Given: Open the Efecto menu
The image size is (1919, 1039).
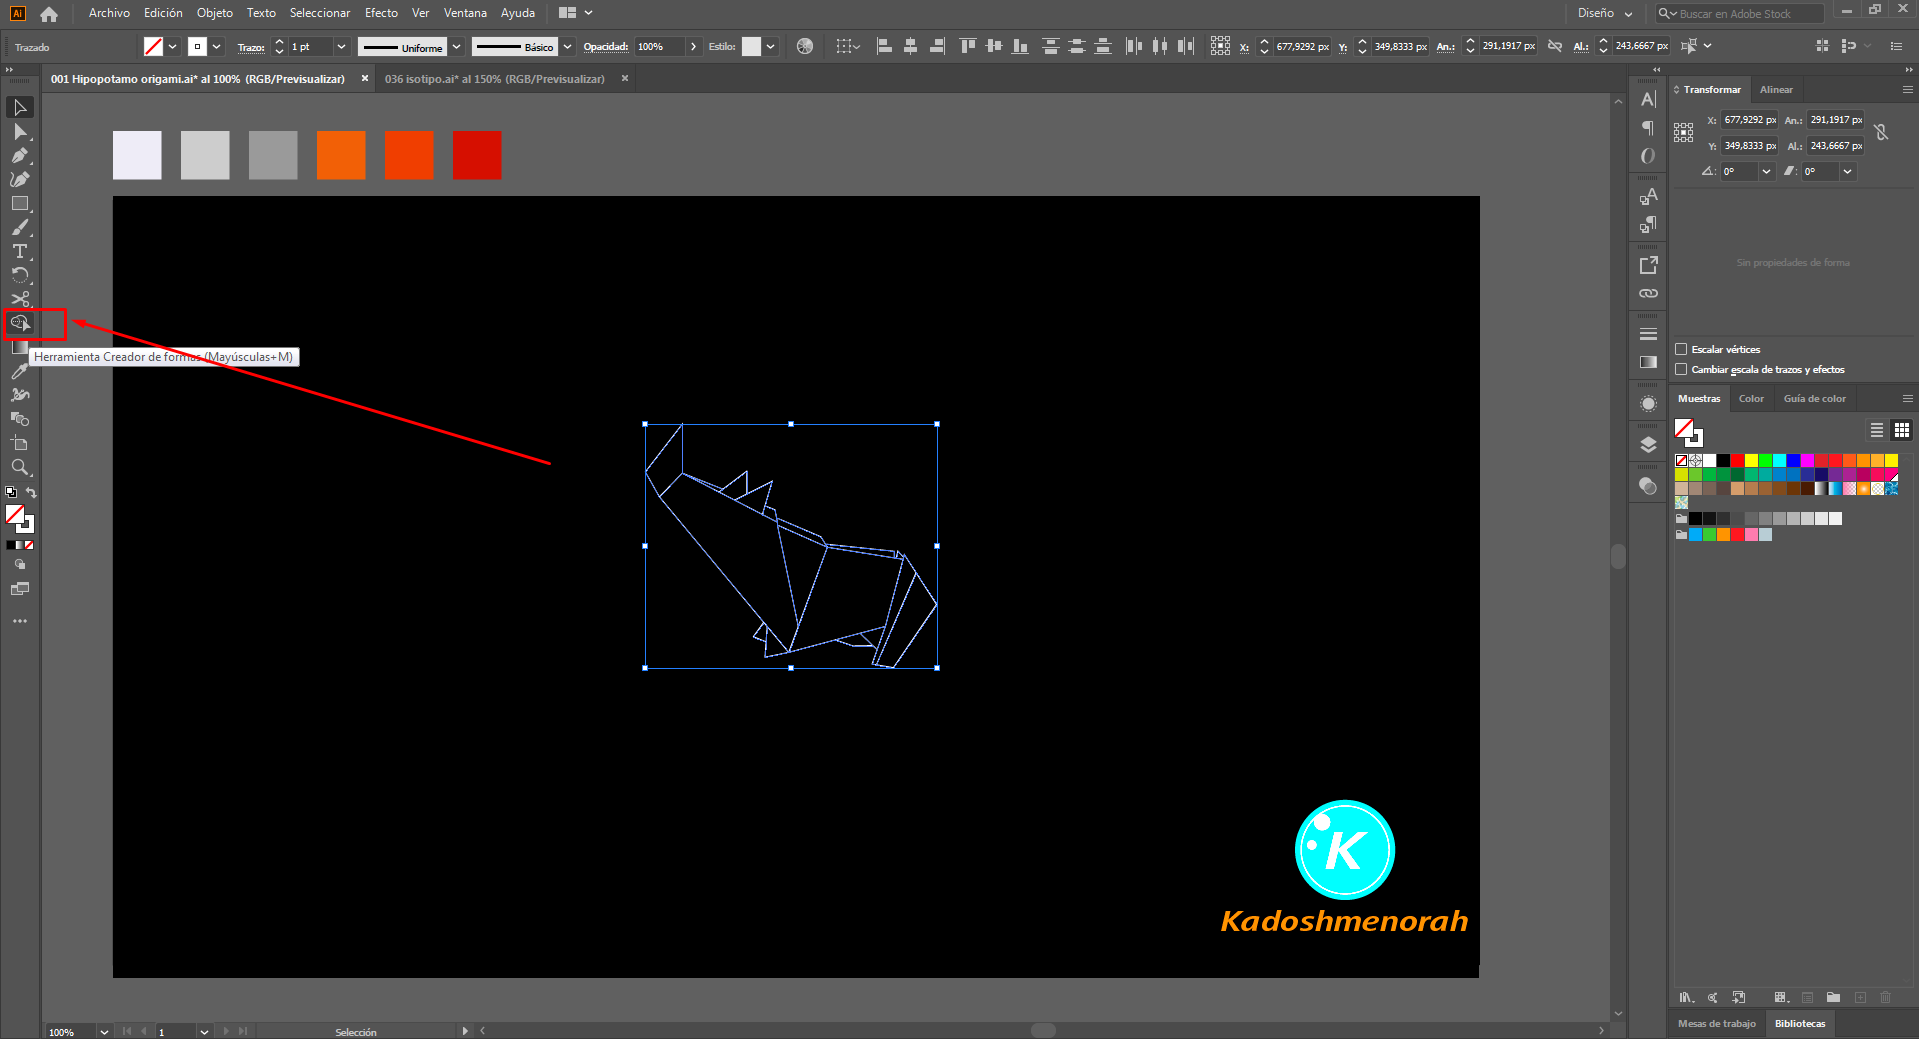Looking at the screenshot, I should click(x=381, y=13).
